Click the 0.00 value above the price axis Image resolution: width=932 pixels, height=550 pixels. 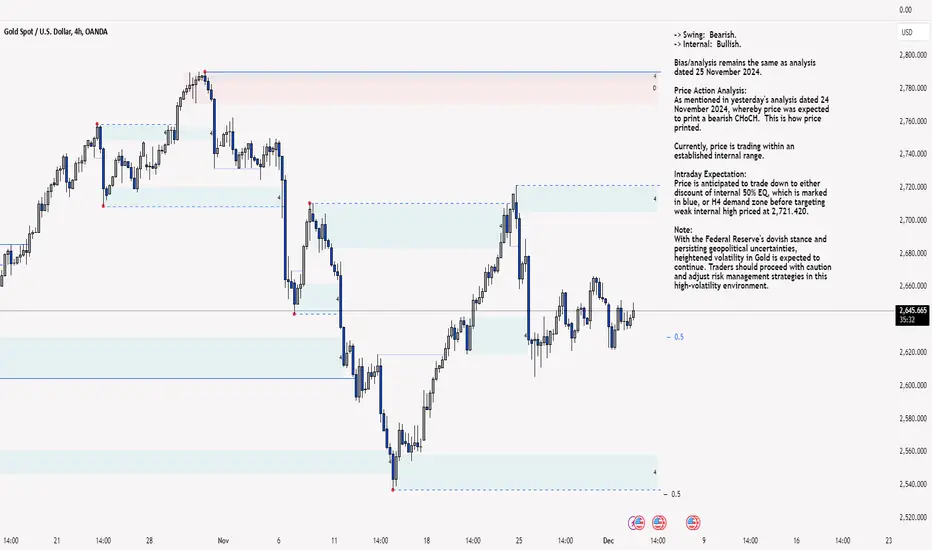pyautogui.click(x=905, y=10)
